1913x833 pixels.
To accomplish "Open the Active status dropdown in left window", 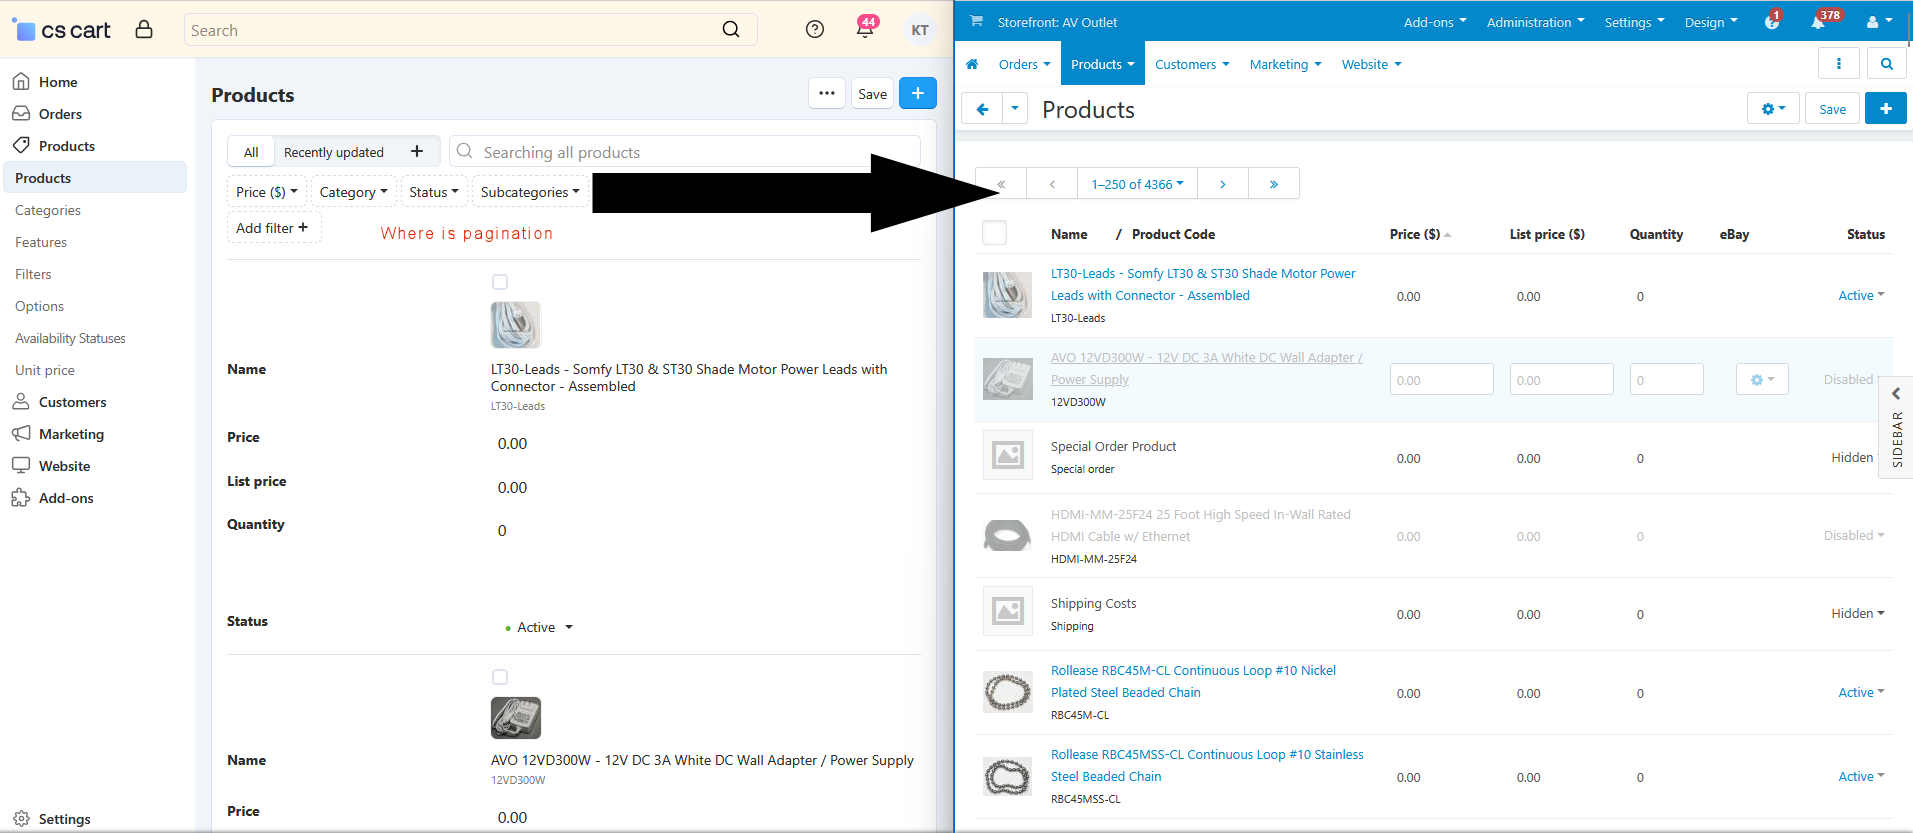I will (x=540, y=627).
